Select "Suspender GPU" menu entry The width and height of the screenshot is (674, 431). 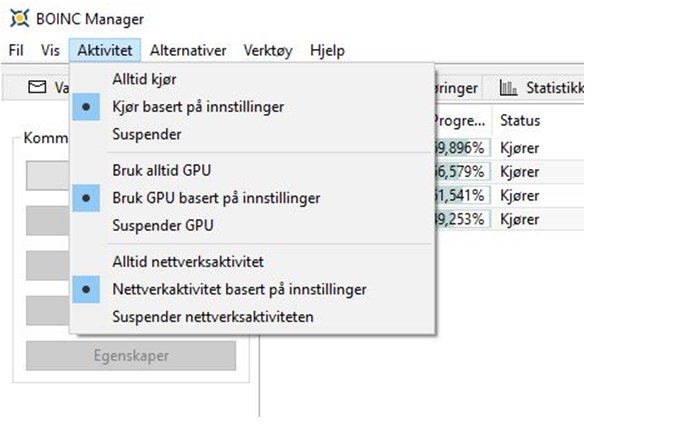[162, 225]
